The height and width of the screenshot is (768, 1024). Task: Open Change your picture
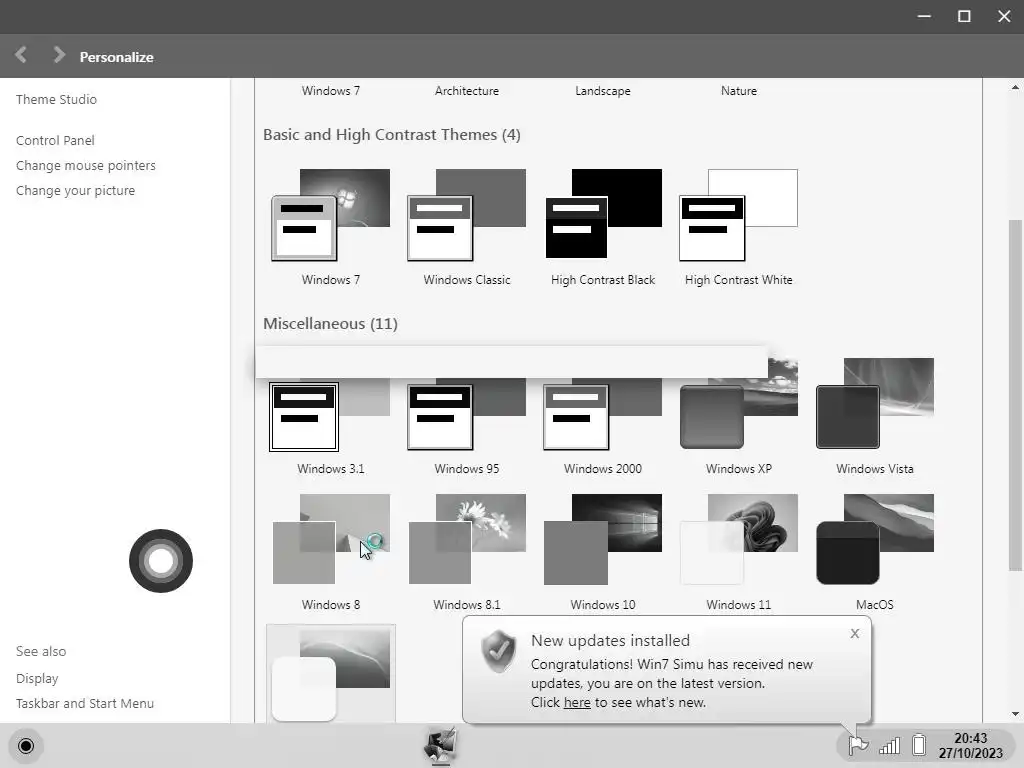75,190
